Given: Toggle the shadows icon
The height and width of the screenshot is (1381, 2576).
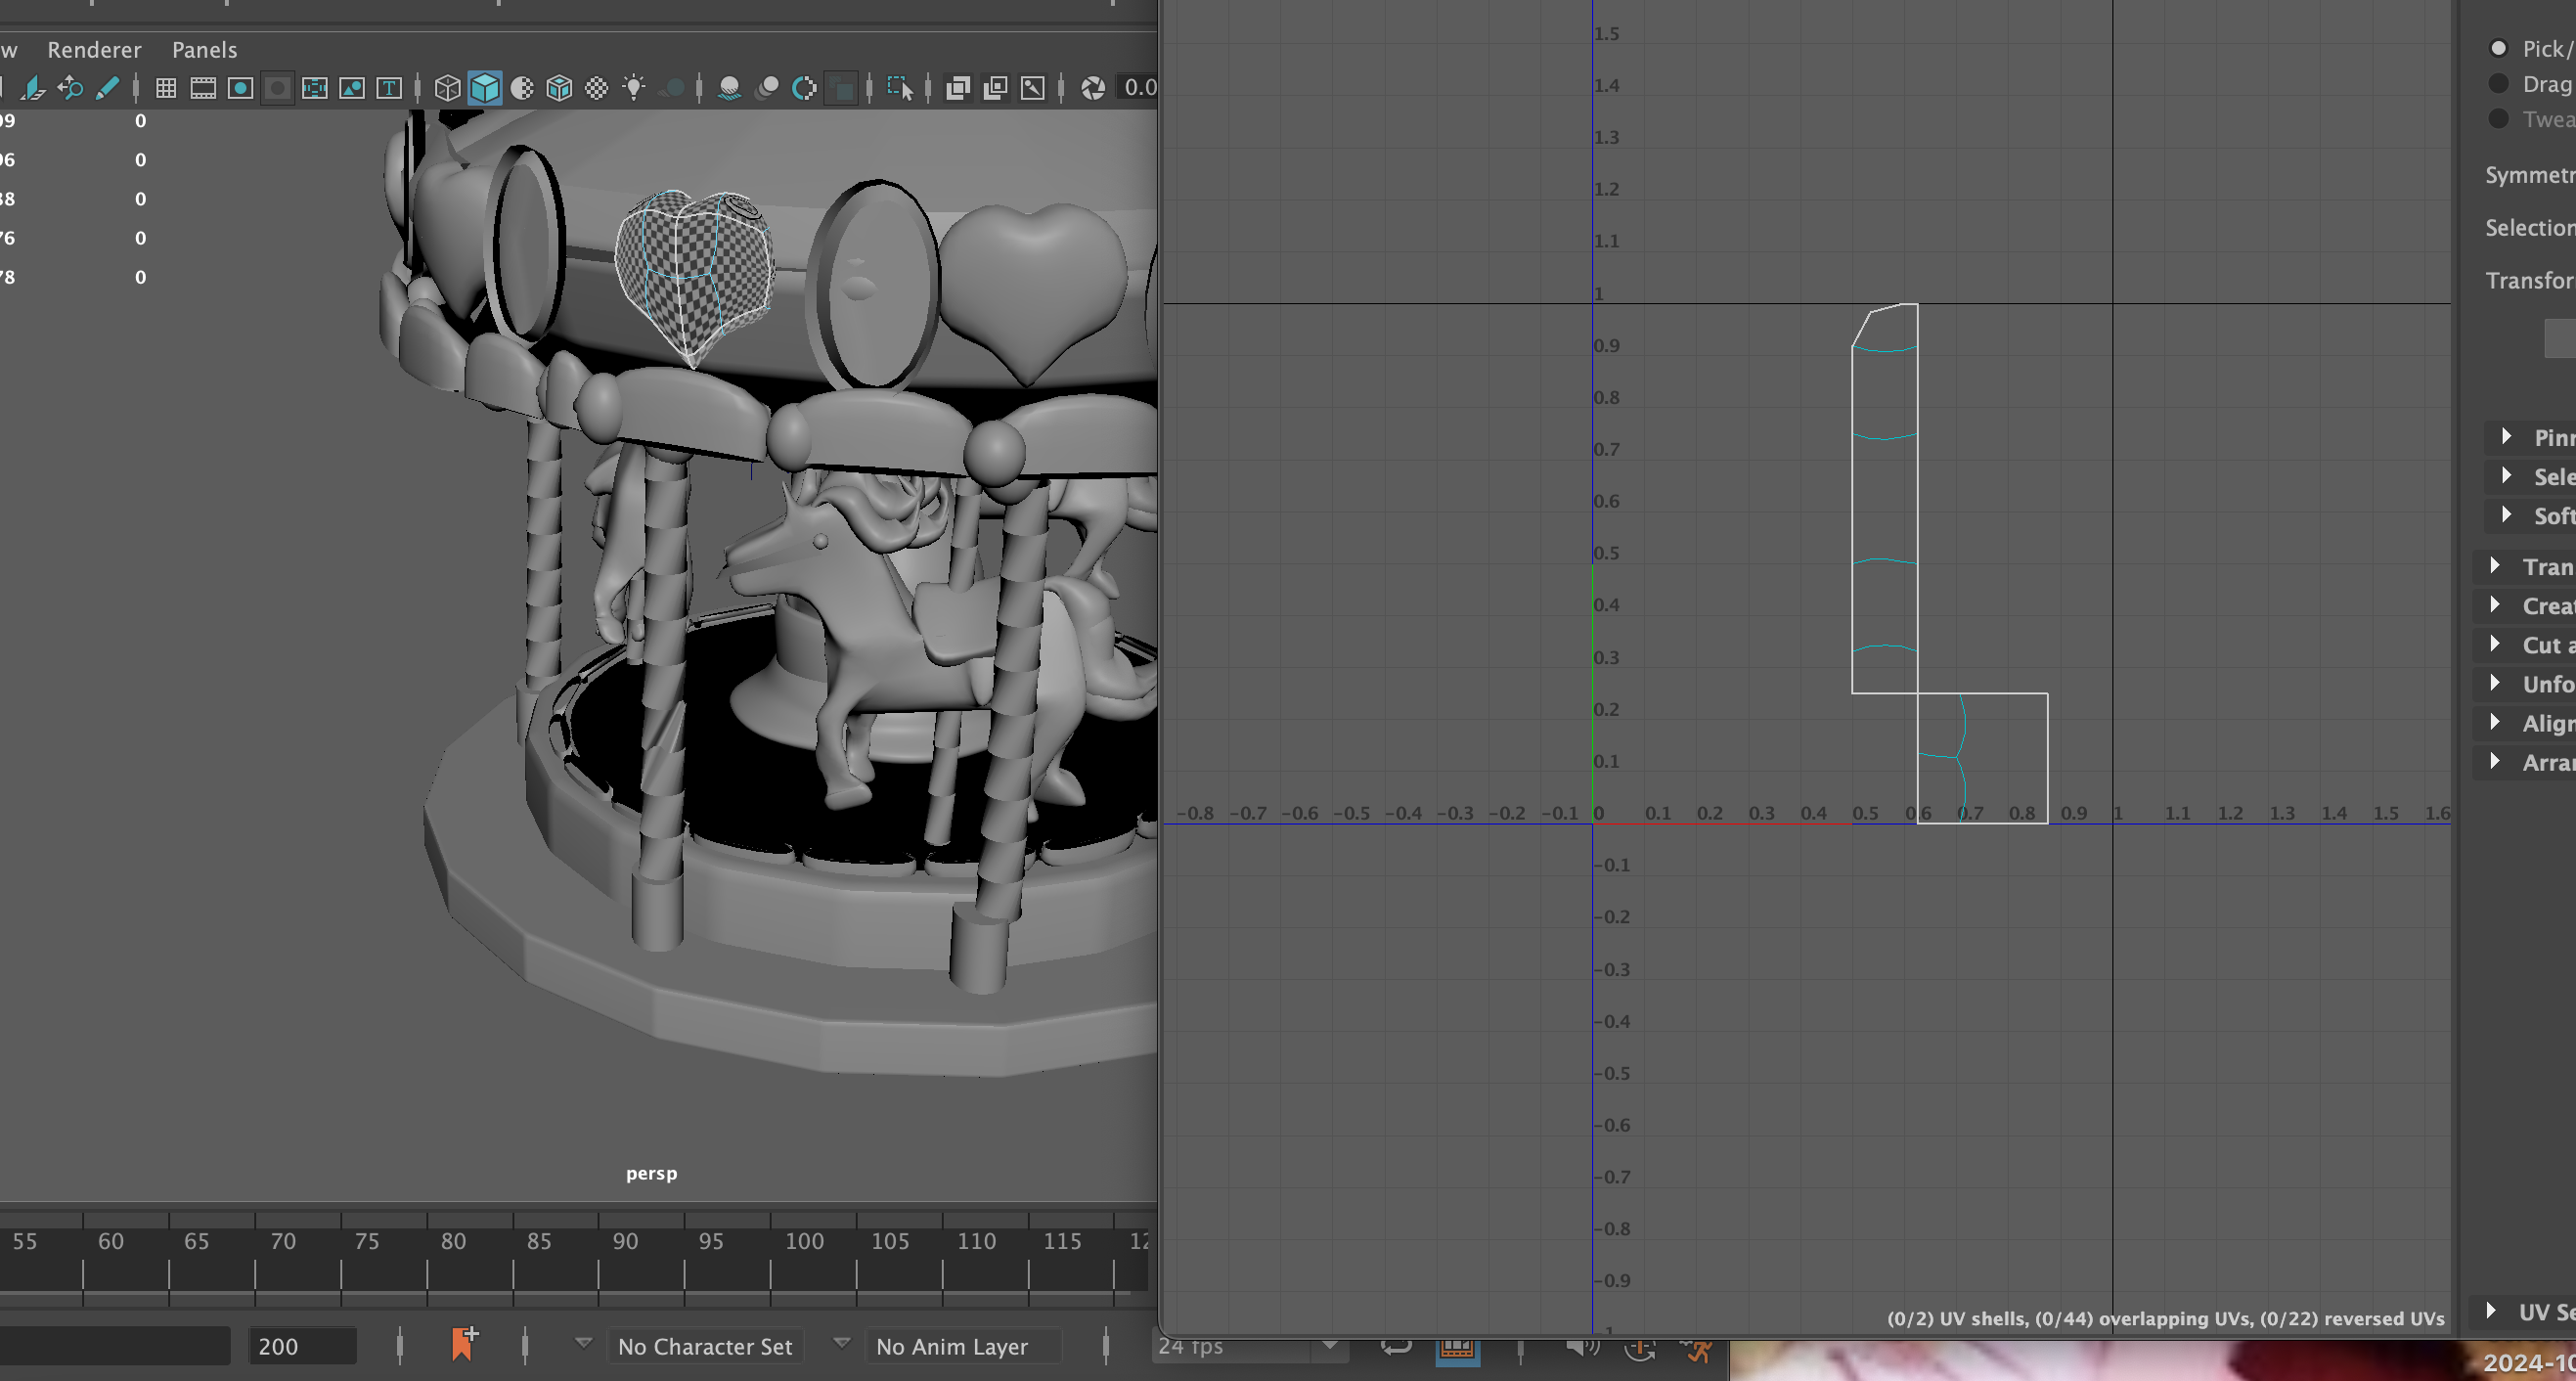Looking at the screenshot, I should pos(673,88).
